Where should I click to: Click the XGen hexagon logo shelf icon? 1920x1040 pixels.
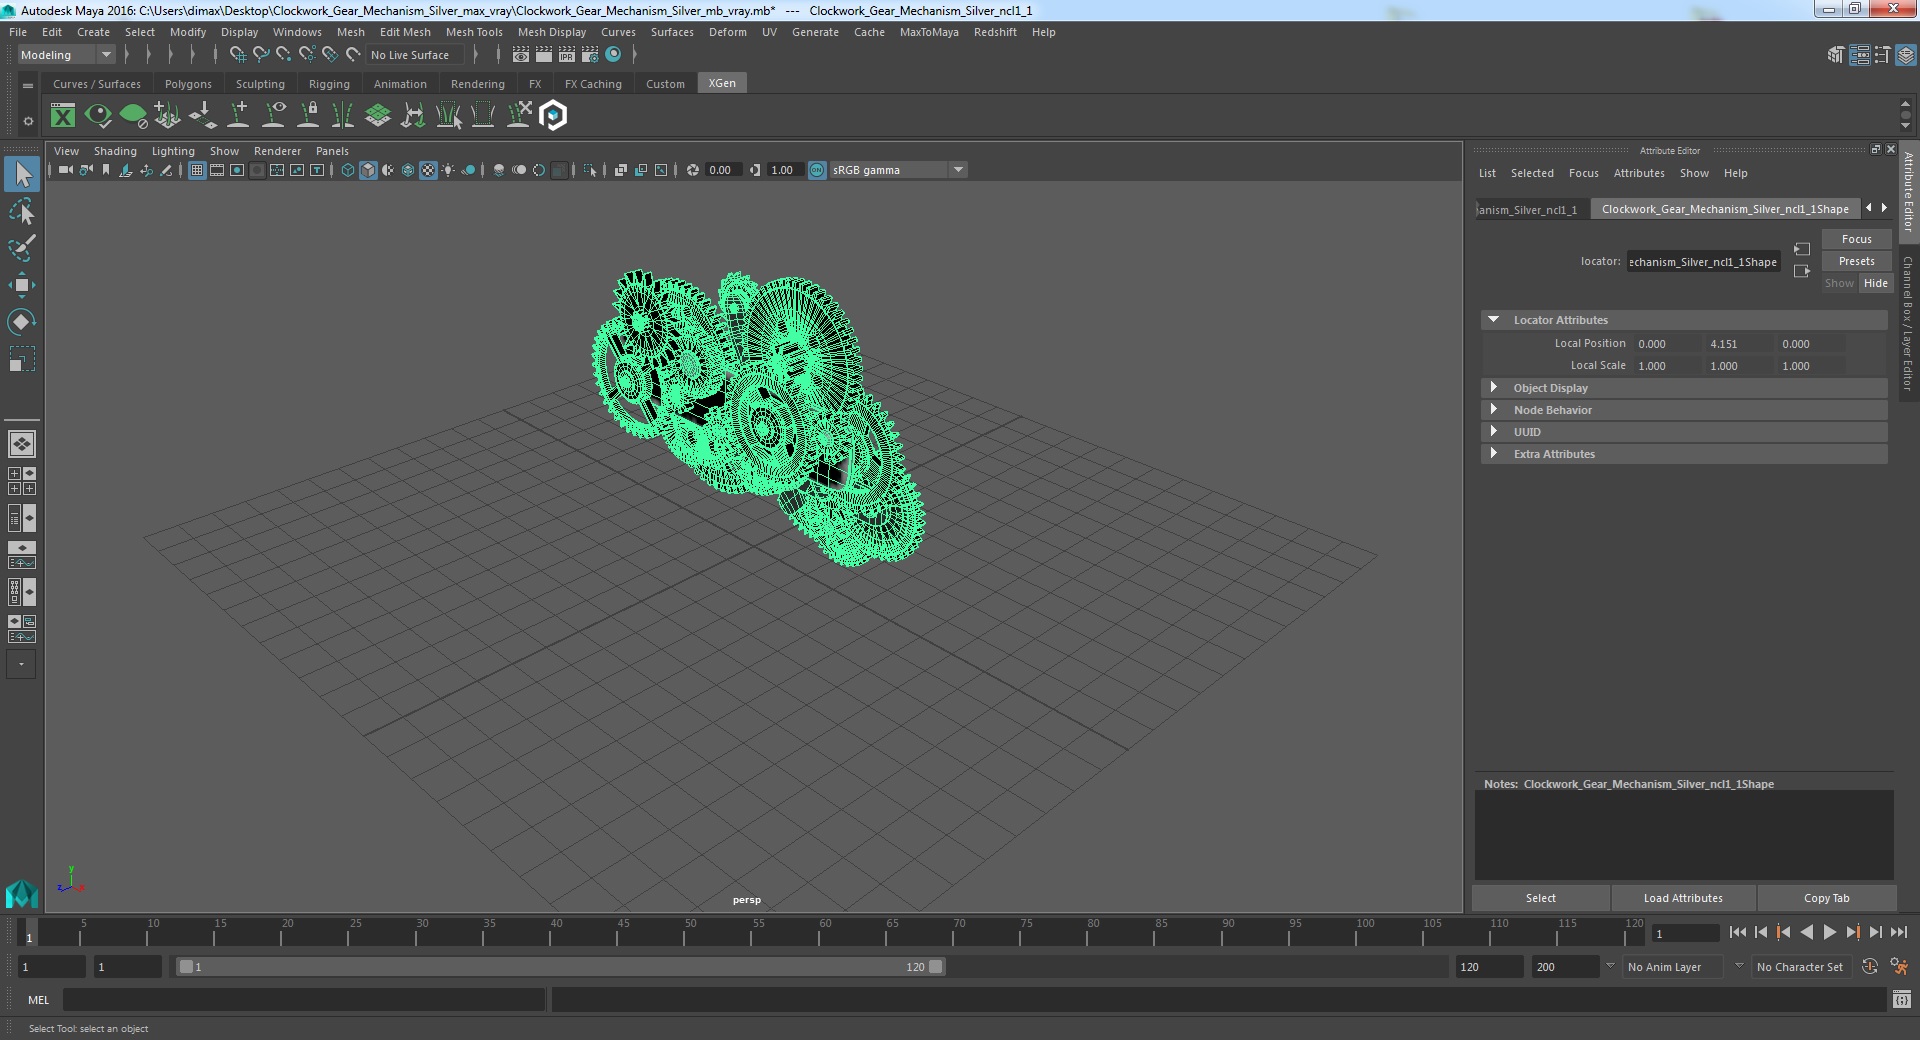pyautogui.click(x=553, y=116)
